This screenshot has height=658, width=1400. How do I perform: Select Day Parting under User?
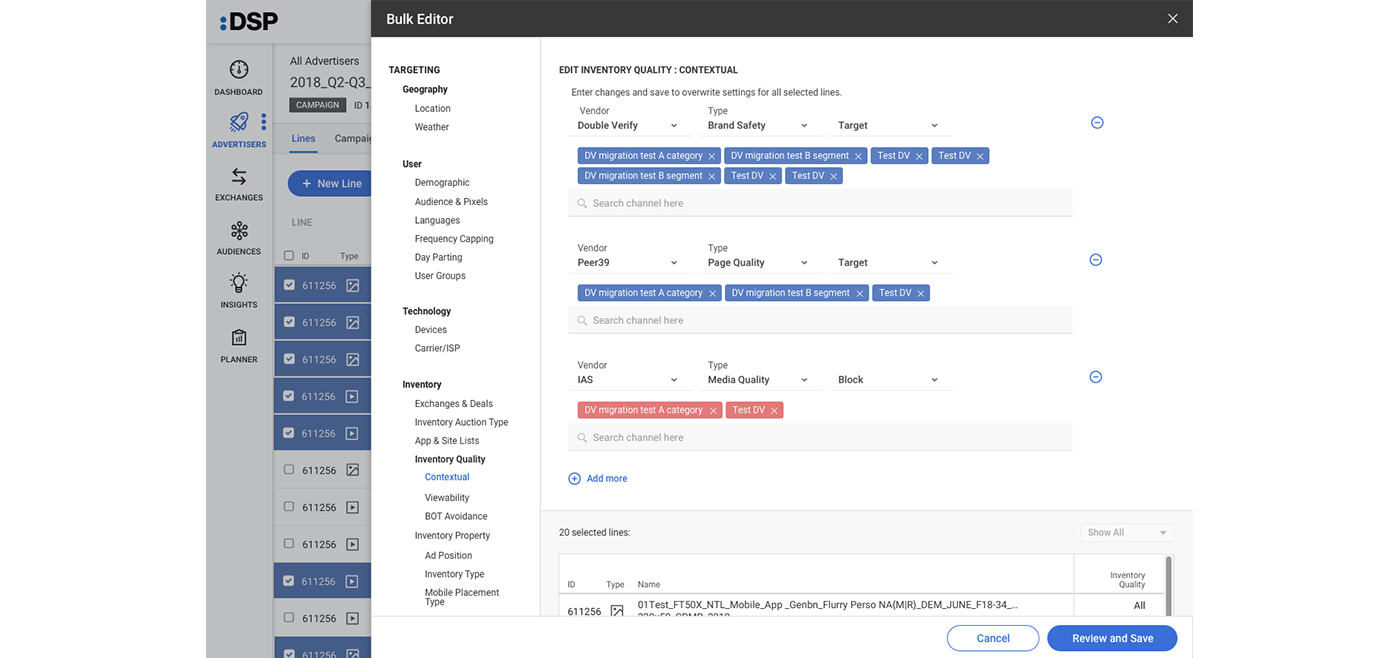[x=439, y=258]
